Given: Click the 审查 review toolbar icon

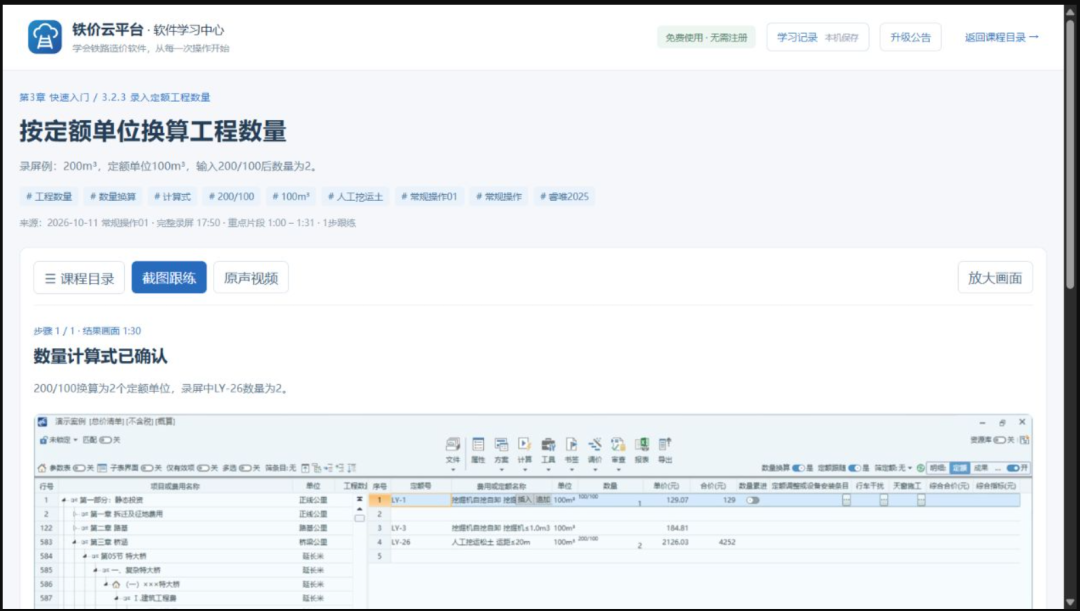Looking at the screenshot, I should pyautogui.click(x=619, y=444).
